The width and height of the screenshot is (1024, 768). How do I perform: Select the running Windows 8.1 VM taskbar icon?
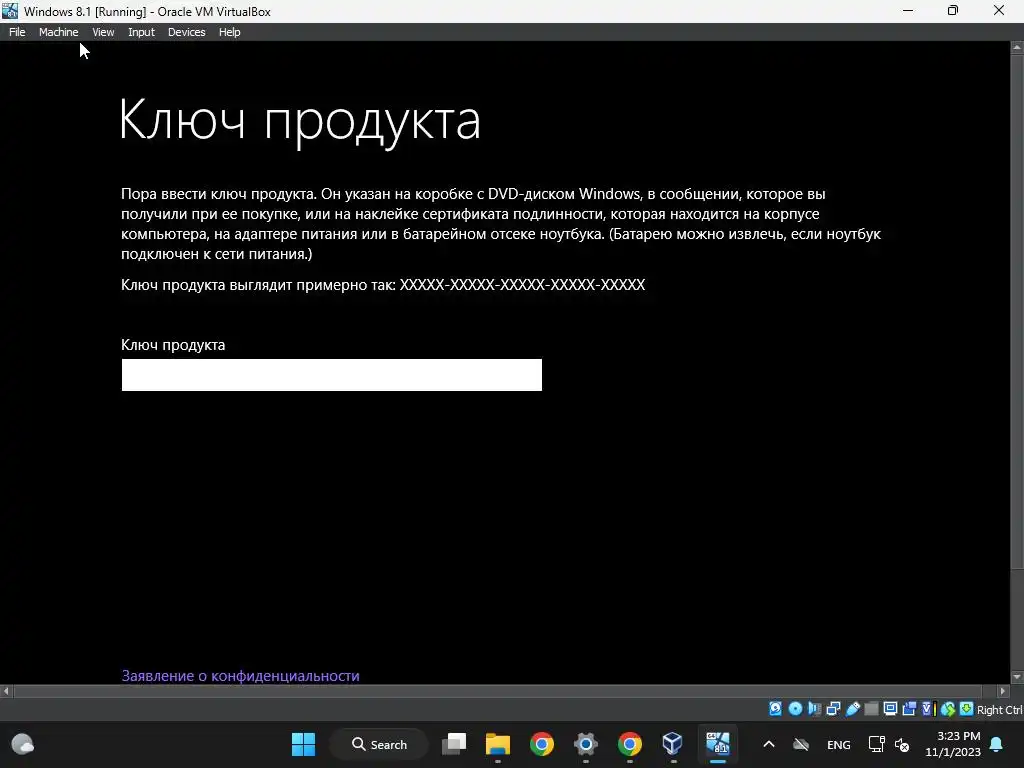717,744
